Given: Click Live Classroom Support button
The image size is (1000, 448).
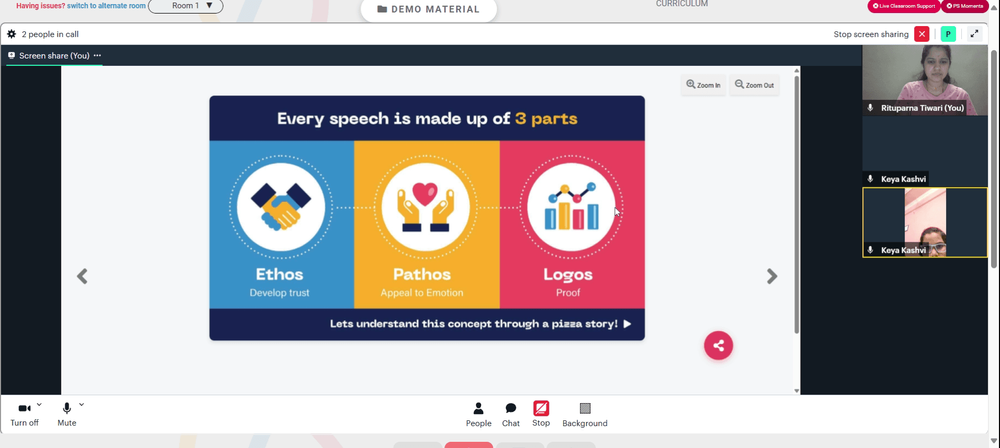Looking at the screenshot, I should tap(903, 6).
